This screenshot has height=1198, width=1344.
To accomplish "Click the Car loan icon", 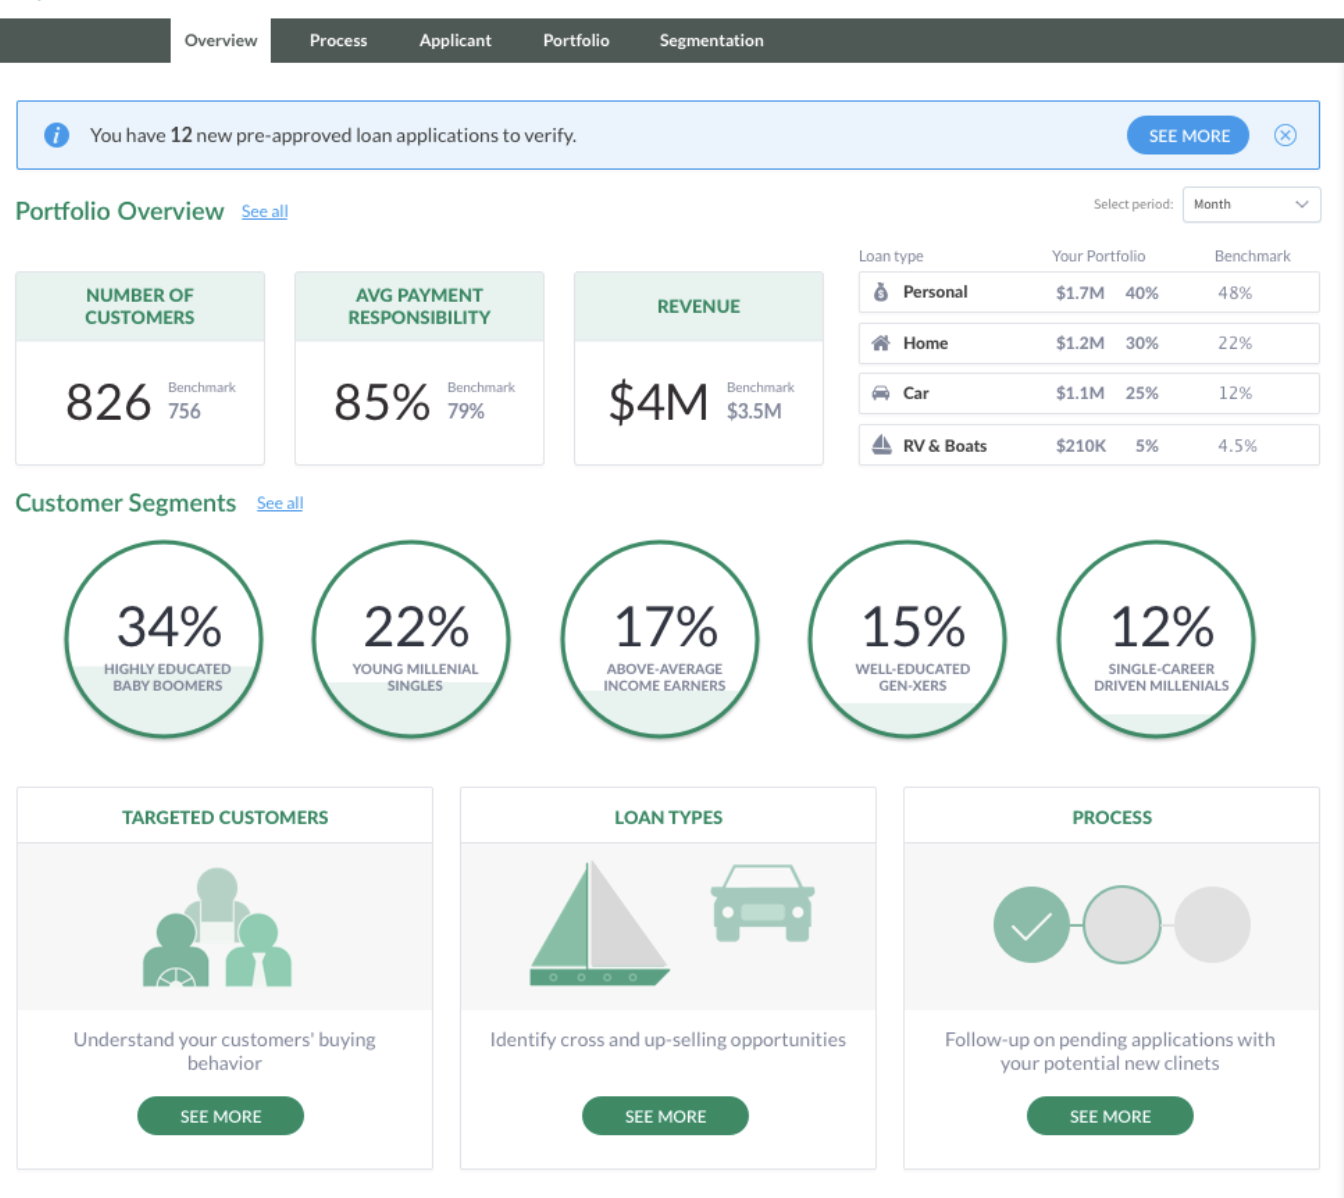I will 881,393.
